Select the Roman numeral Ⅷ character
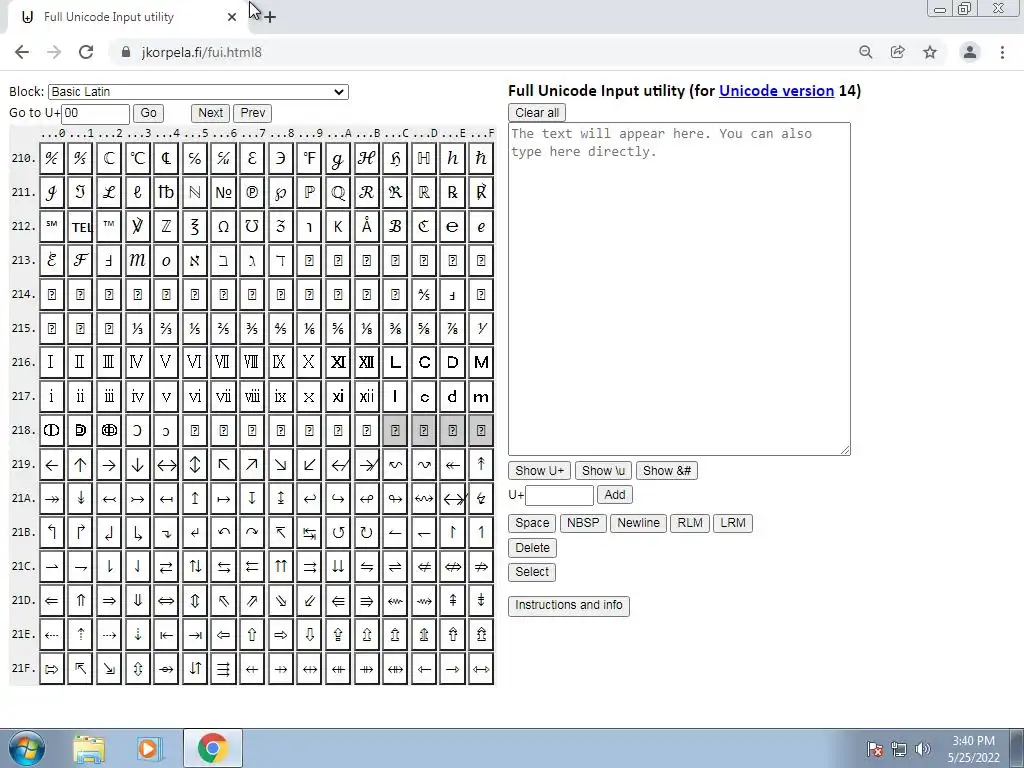The width and height of the screenshot is (1024, 768). 252,362
